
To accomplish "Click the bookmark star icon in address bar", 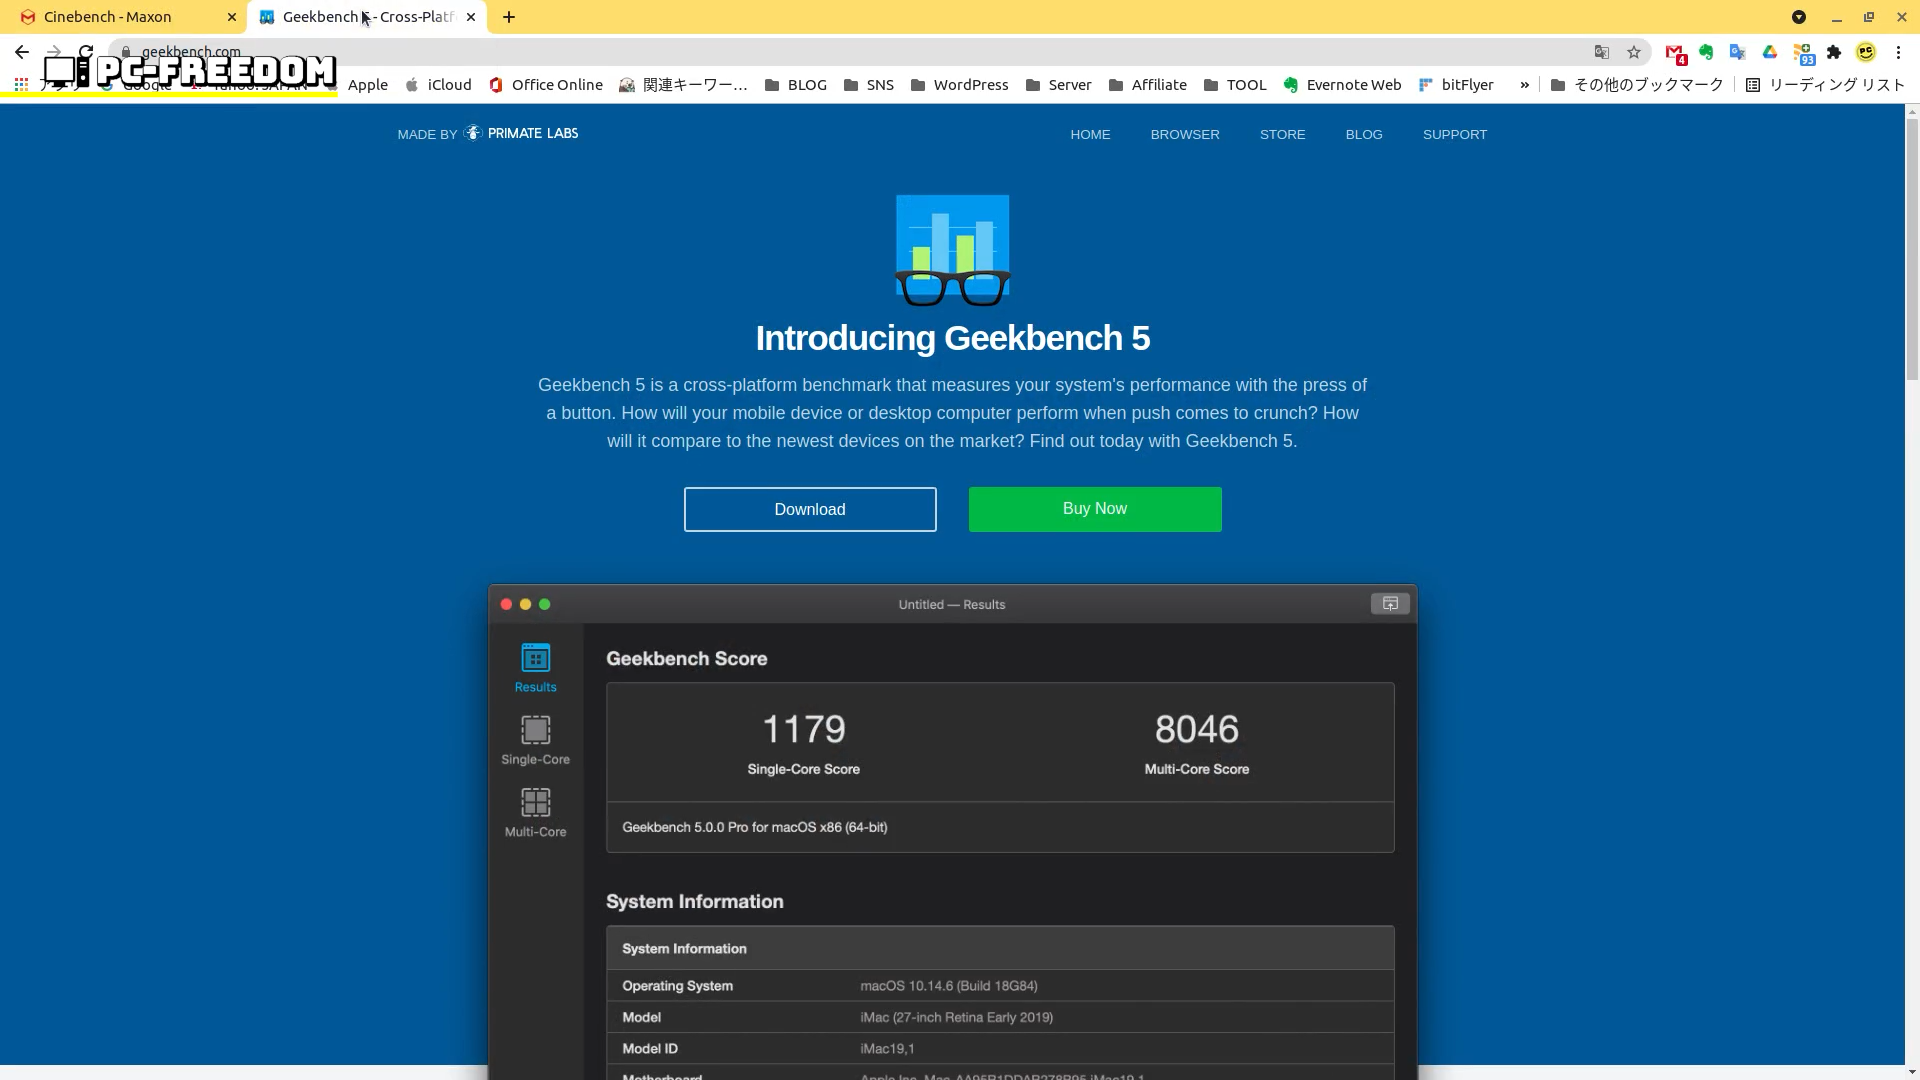I will [1634, 52].
